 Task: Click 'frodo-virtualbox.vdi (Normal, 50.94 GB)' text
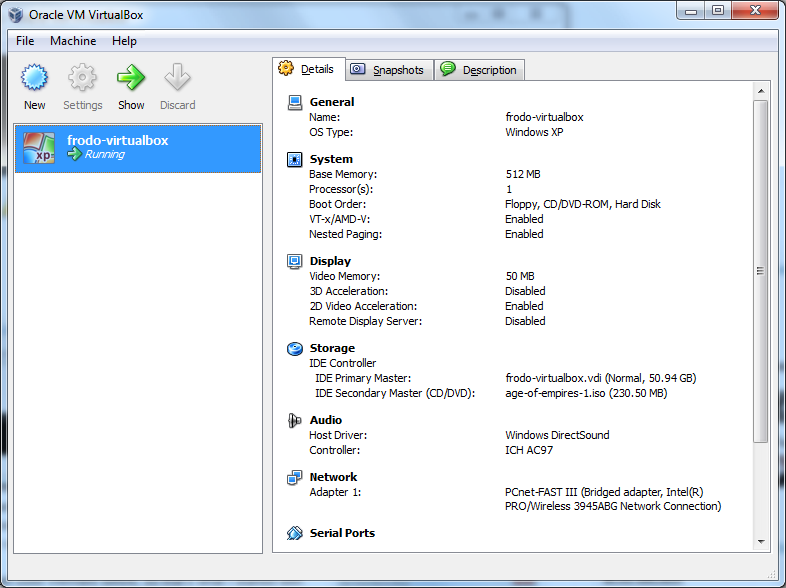coord(601,378)
